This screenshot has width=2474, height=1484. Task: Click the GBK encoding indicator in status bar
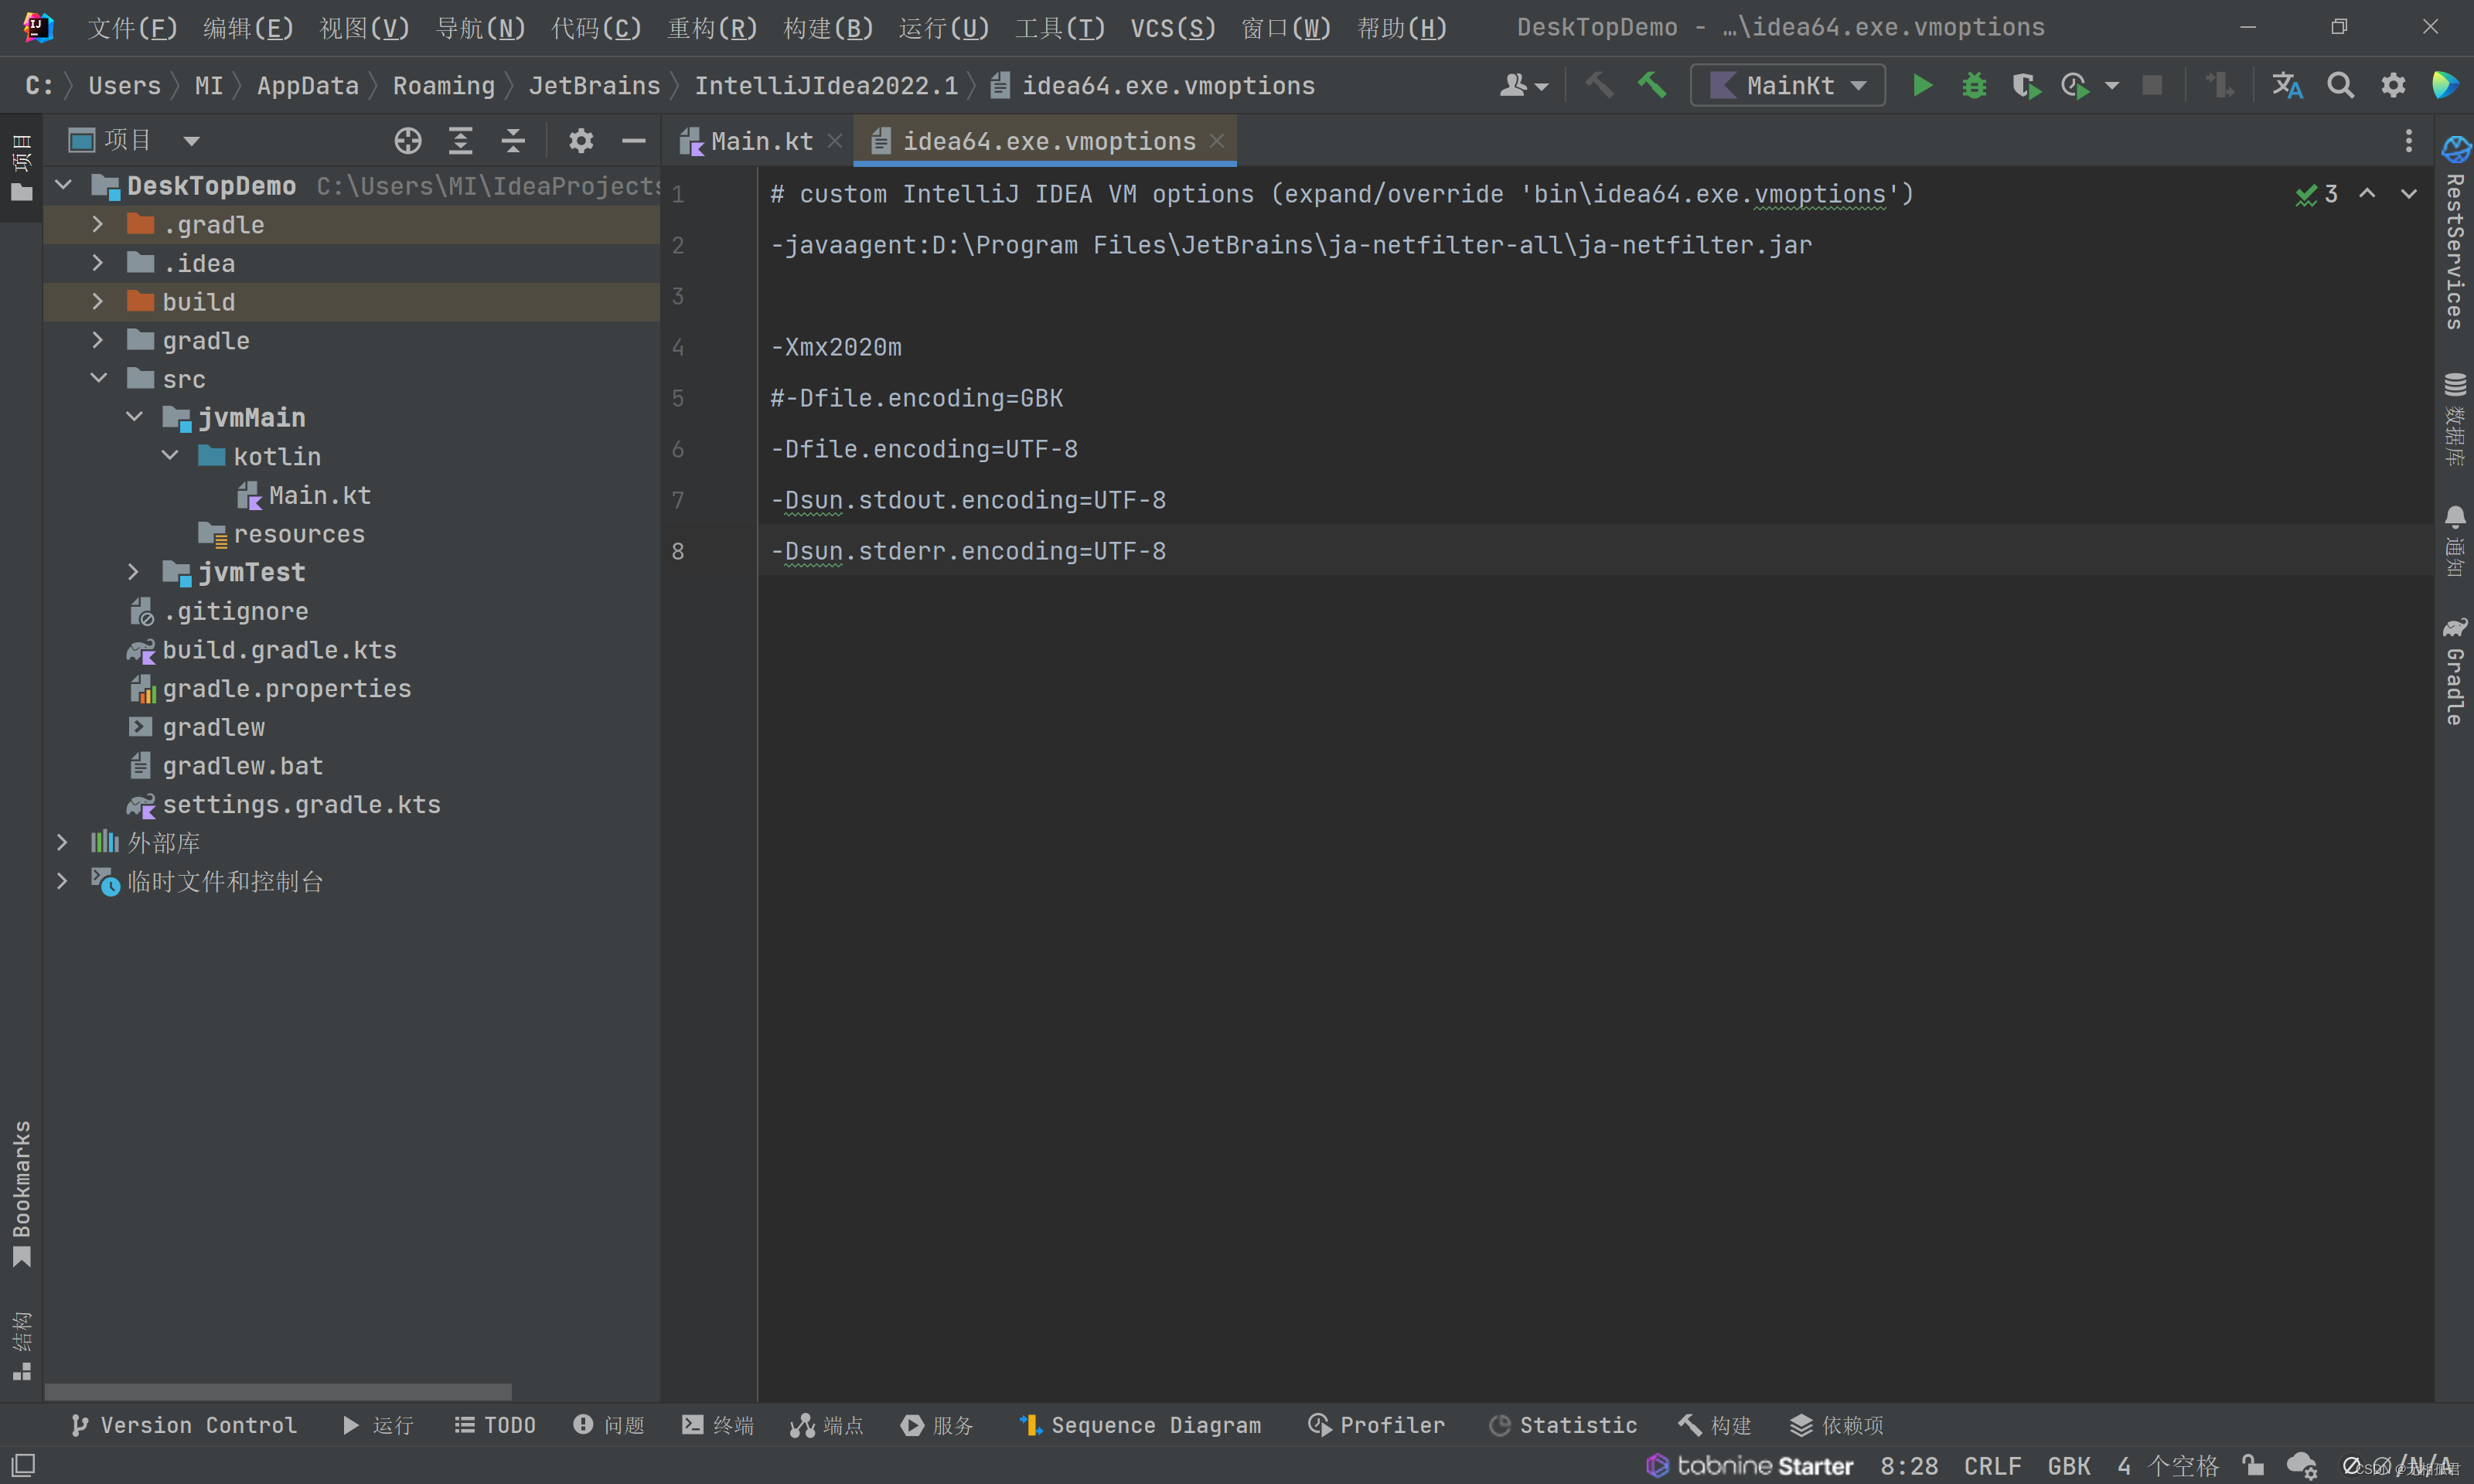[x=2070, y=1465]
